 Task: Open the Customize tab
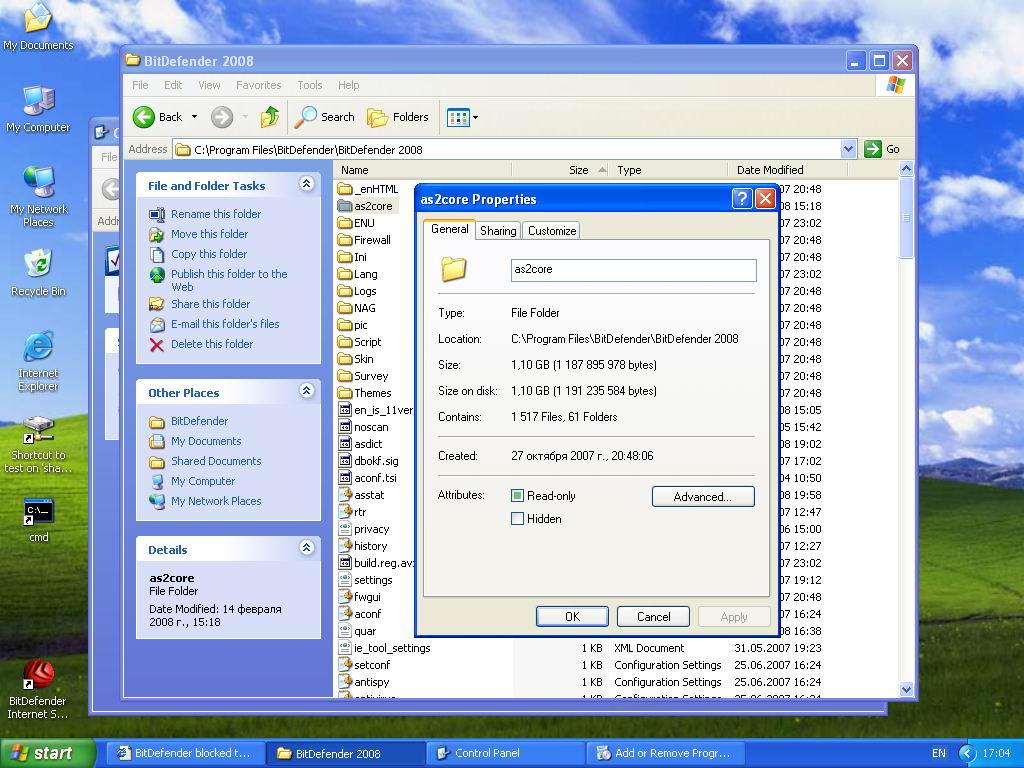pyautogui.click(x=552, y=230)
